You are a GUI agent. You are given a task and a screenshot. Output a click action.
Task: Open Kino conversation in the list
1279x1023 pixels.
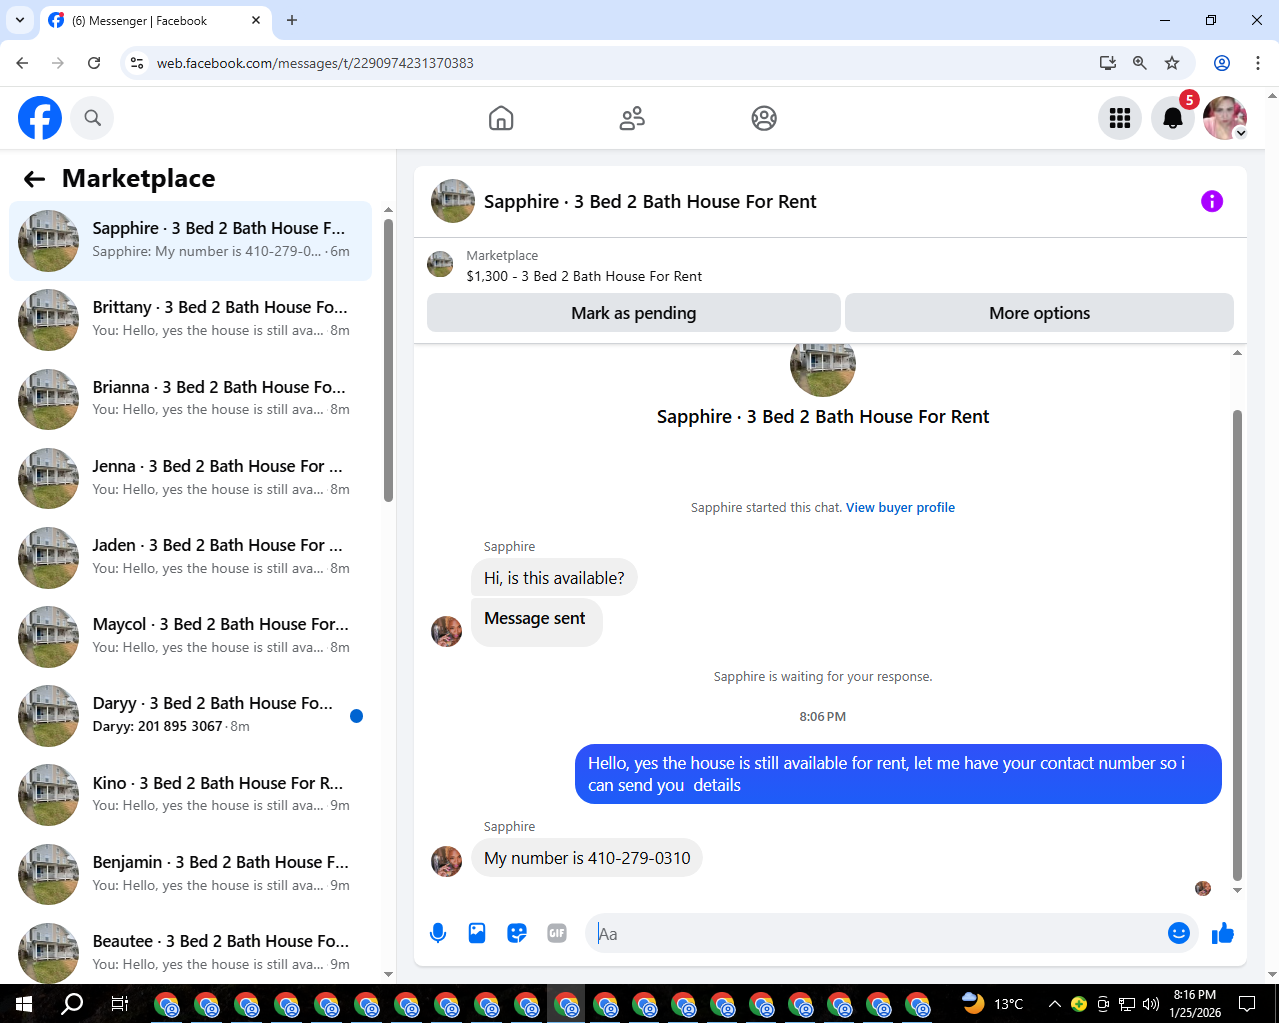click(x=190, y=795)
